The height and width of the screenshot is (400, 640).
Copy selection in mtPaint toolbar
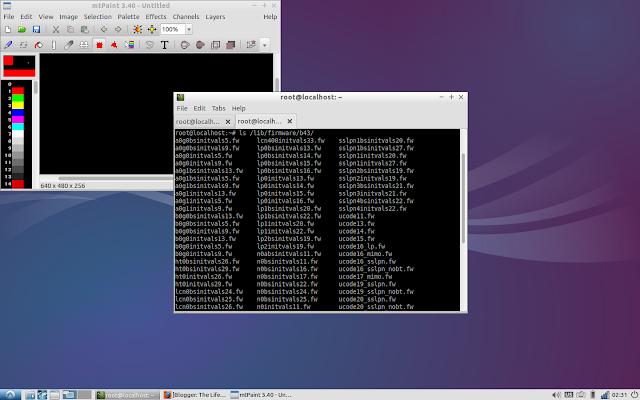click(70, 29)
